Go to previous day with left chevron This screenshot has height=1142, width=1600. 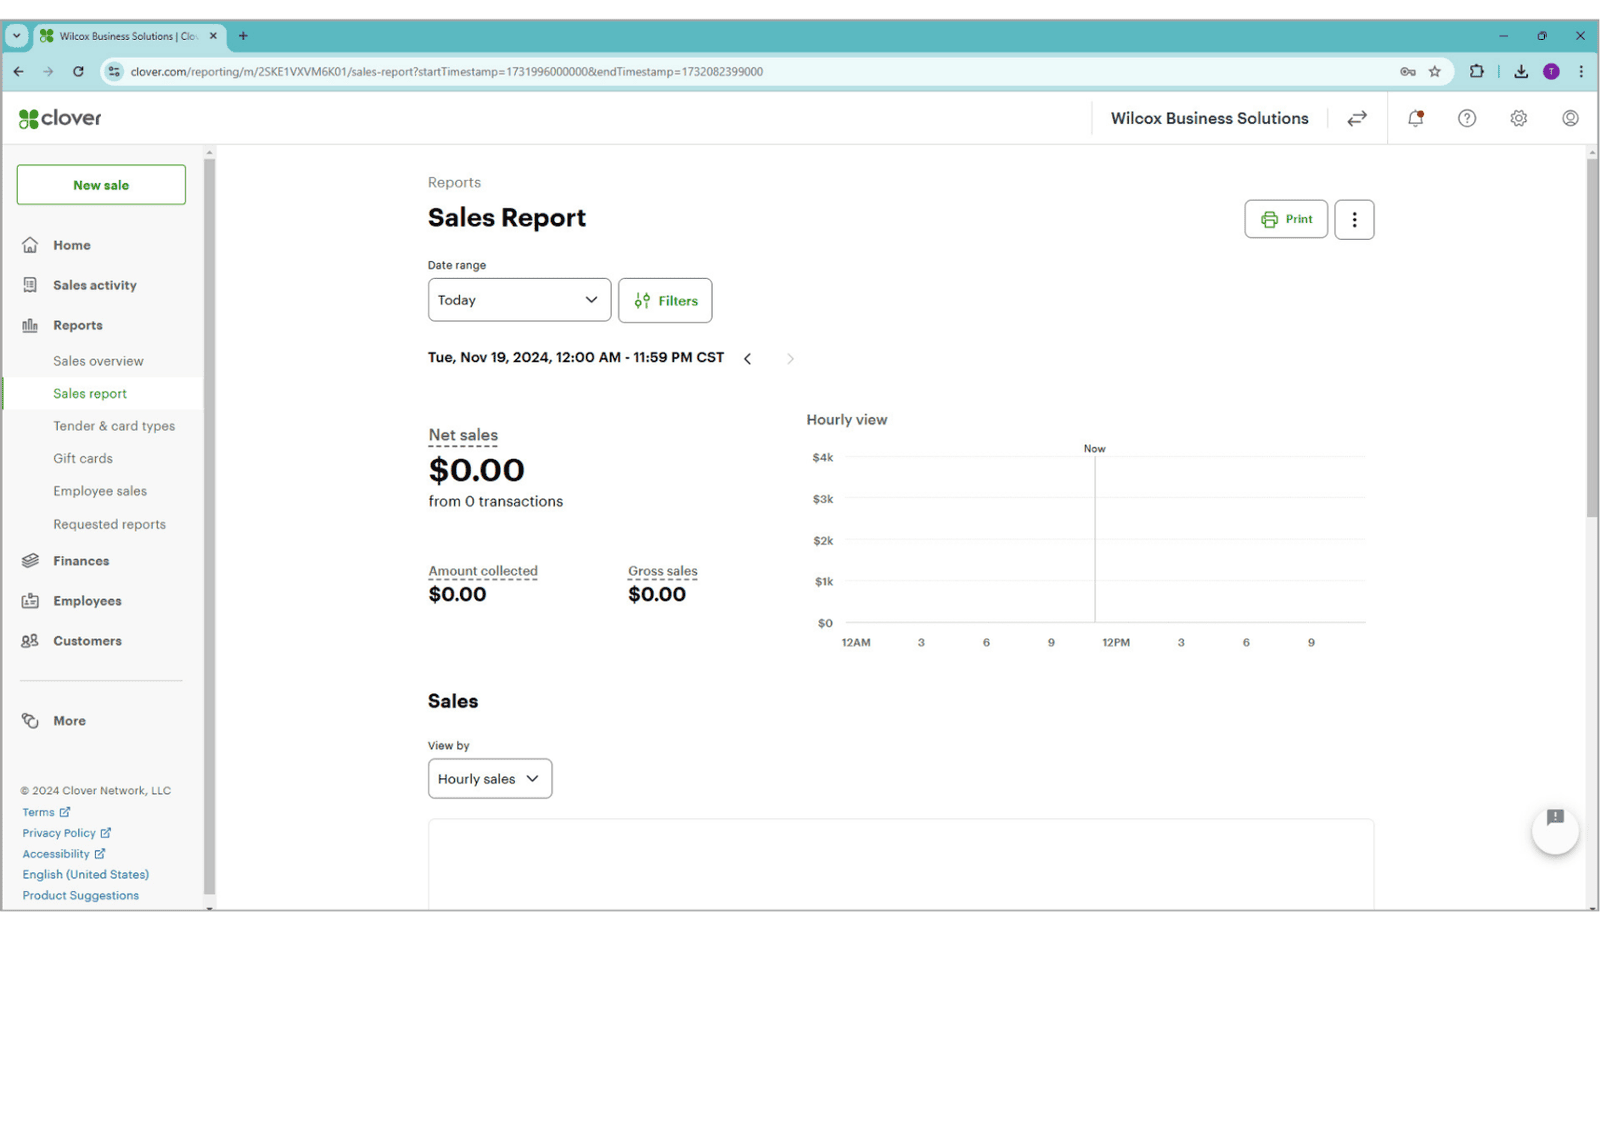[x=747, y=358]
